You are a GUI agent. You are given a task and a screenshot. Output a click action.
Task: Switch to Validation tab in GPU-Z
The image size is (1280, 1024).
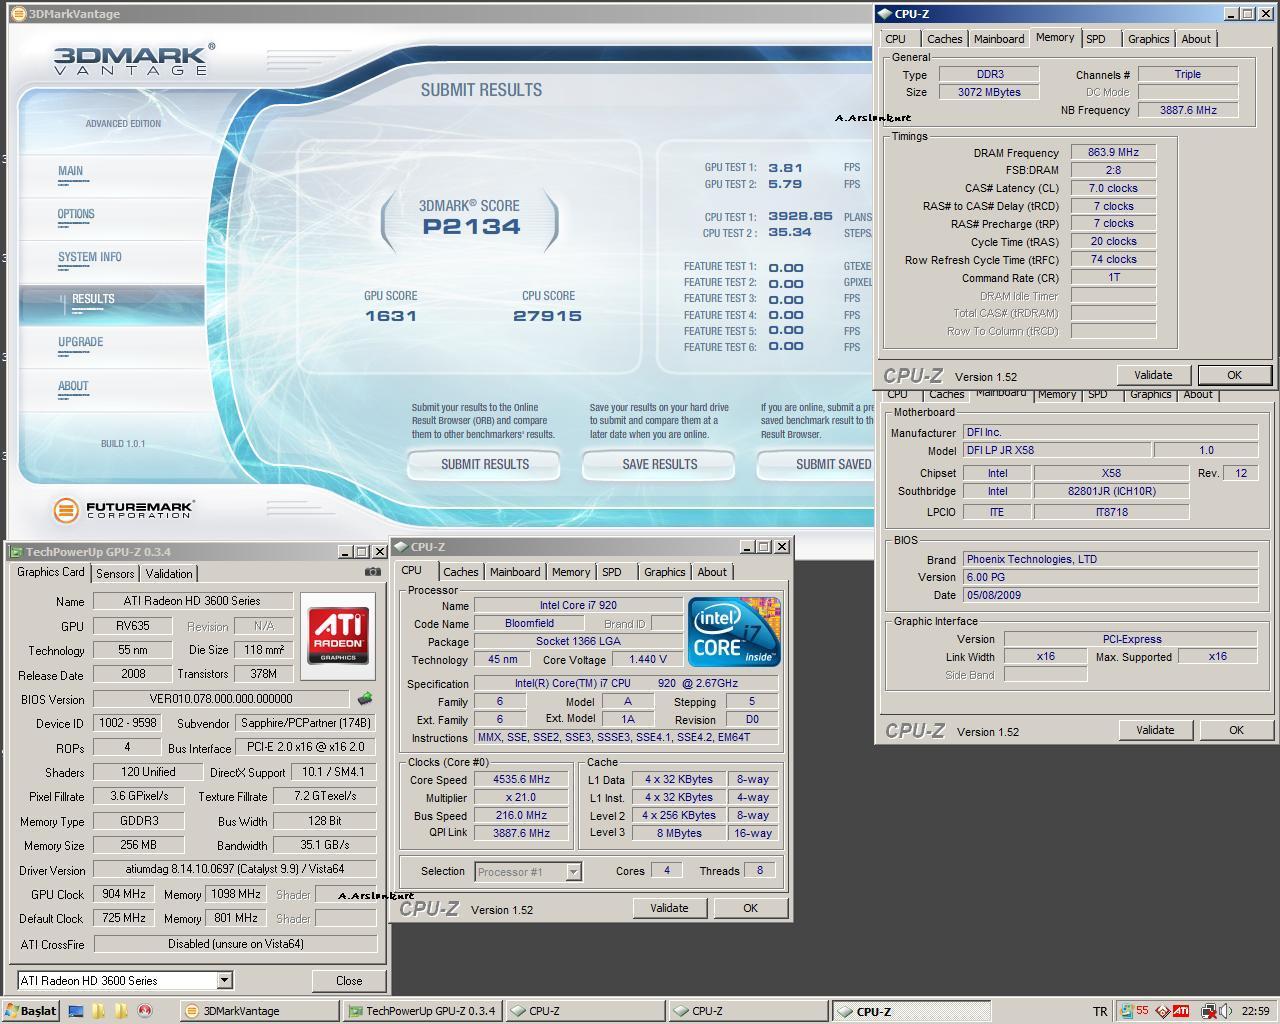[x=169, y=573]
